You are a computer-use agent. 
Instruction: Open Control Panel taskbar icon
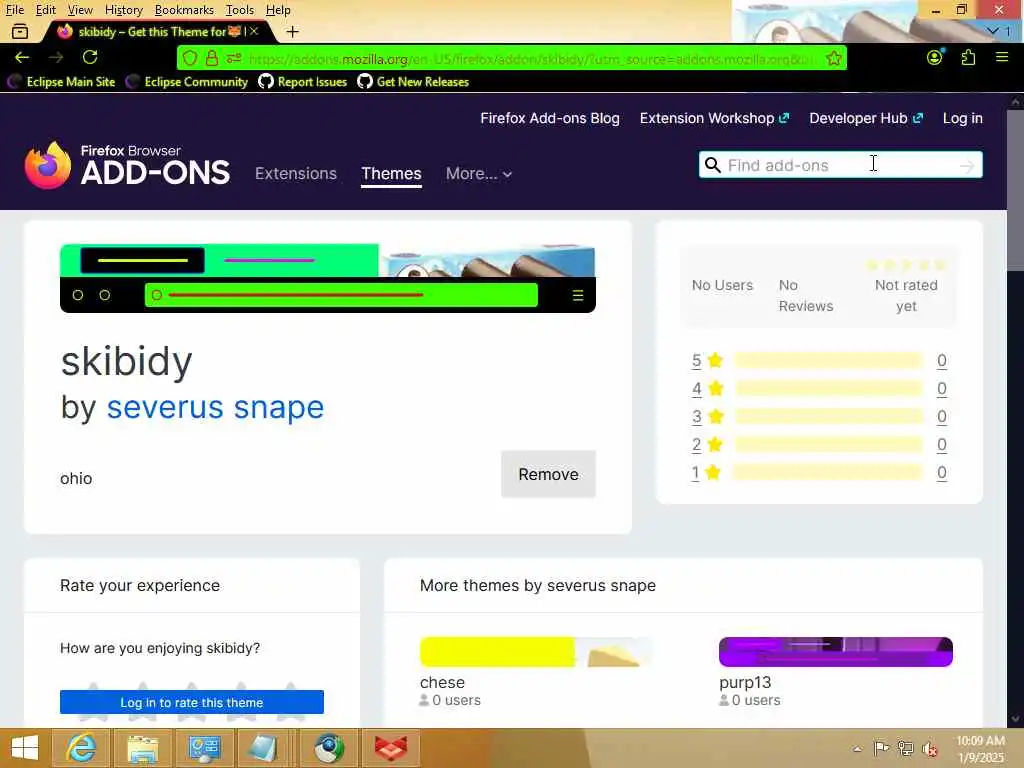click(x=204, y=748)
